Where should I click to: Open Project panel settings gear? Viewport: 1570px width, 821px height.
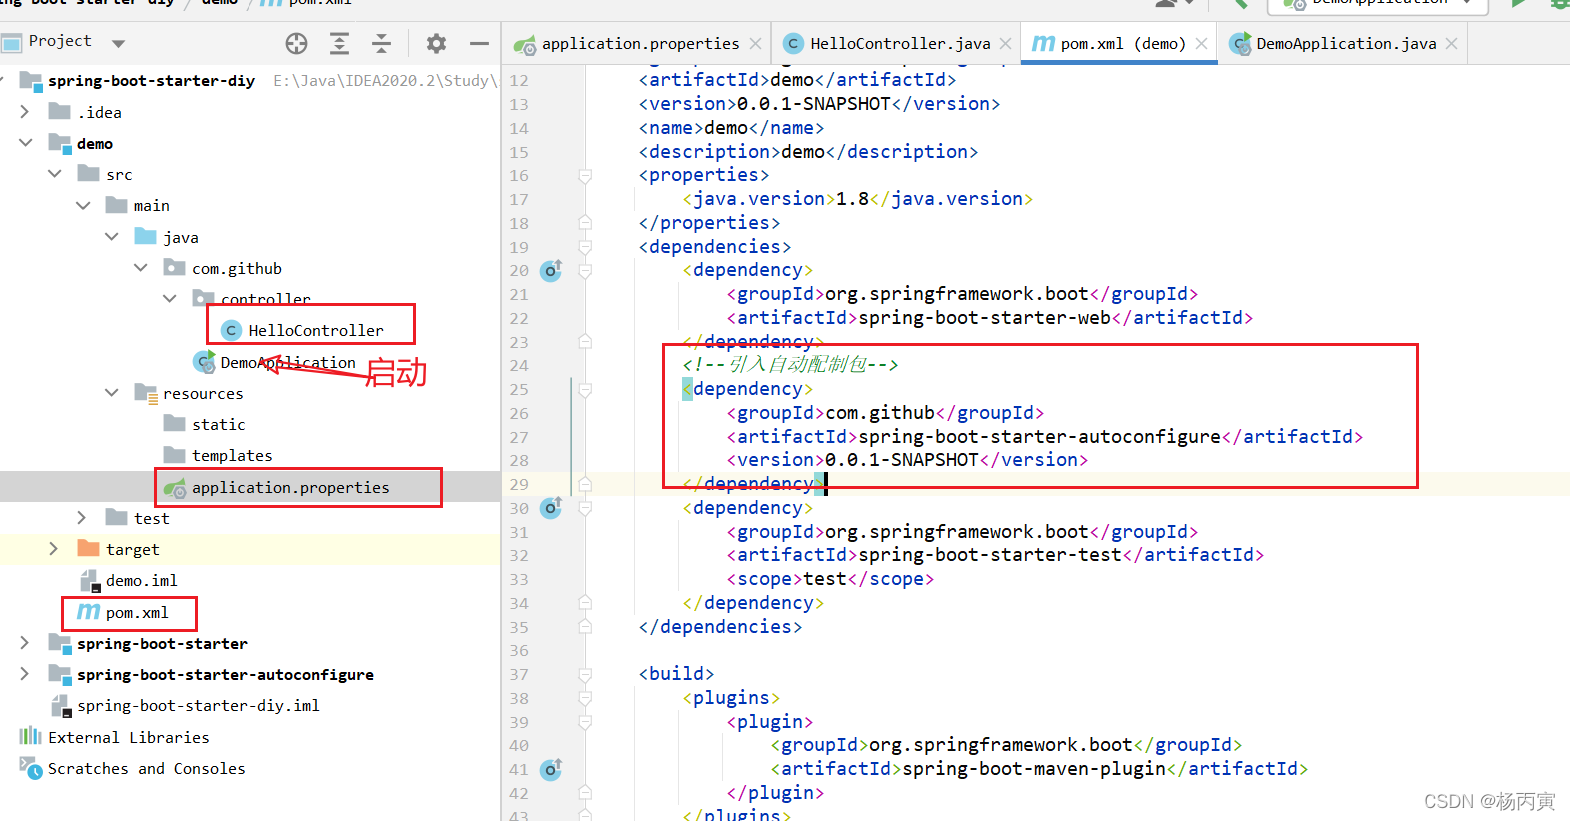(436, 43)
